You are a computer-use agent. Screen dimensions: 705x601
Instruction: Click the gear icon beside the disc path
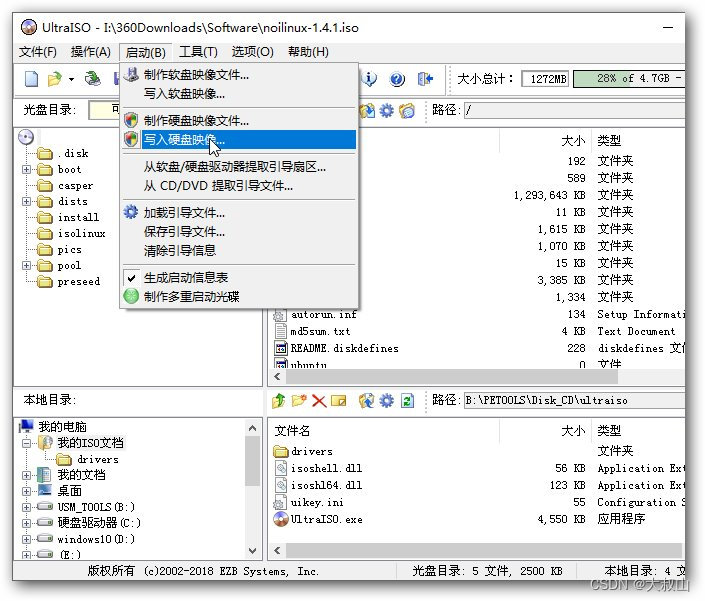(x=386, y=111)
